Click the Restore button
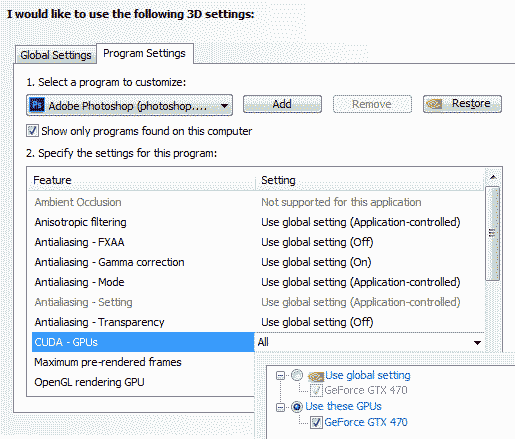Image resolution: width=515 pixels, height=439 pixels. coord(462,104)
